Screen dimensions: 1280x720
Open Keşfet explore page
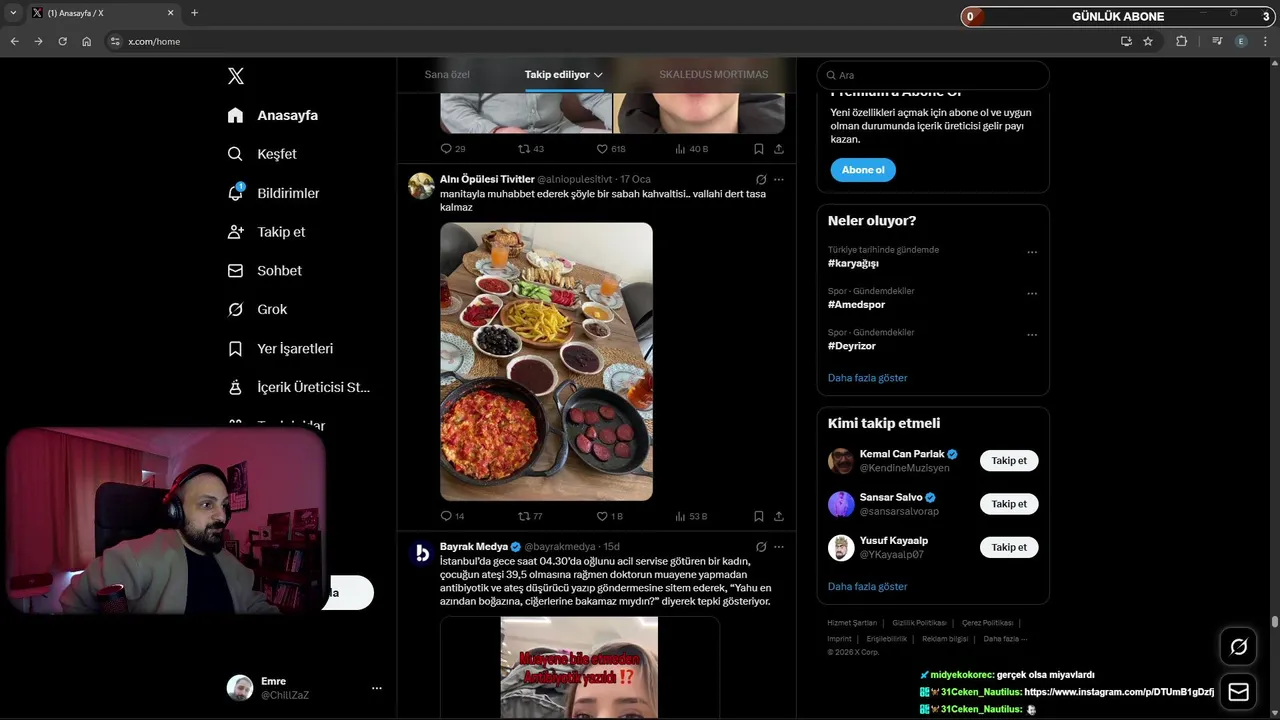pyautogui.click(x=262, y=154)
